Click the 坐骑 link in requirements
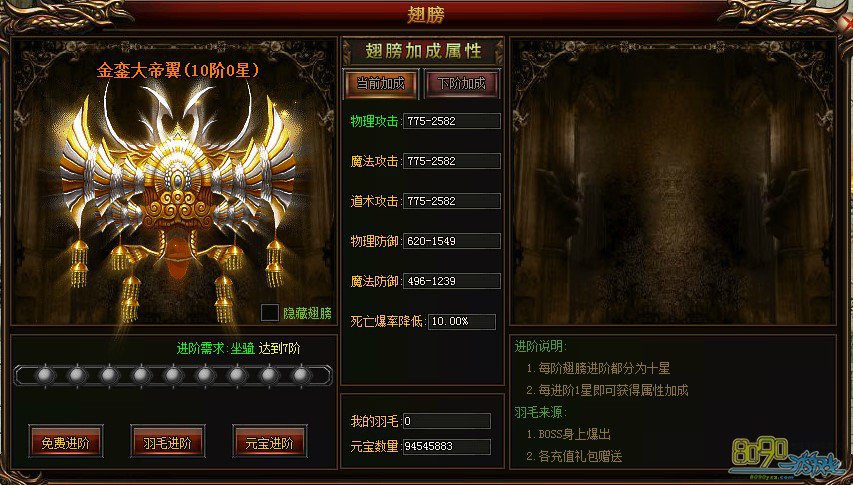Screen dimensions: 853x485 coord(243,349)
